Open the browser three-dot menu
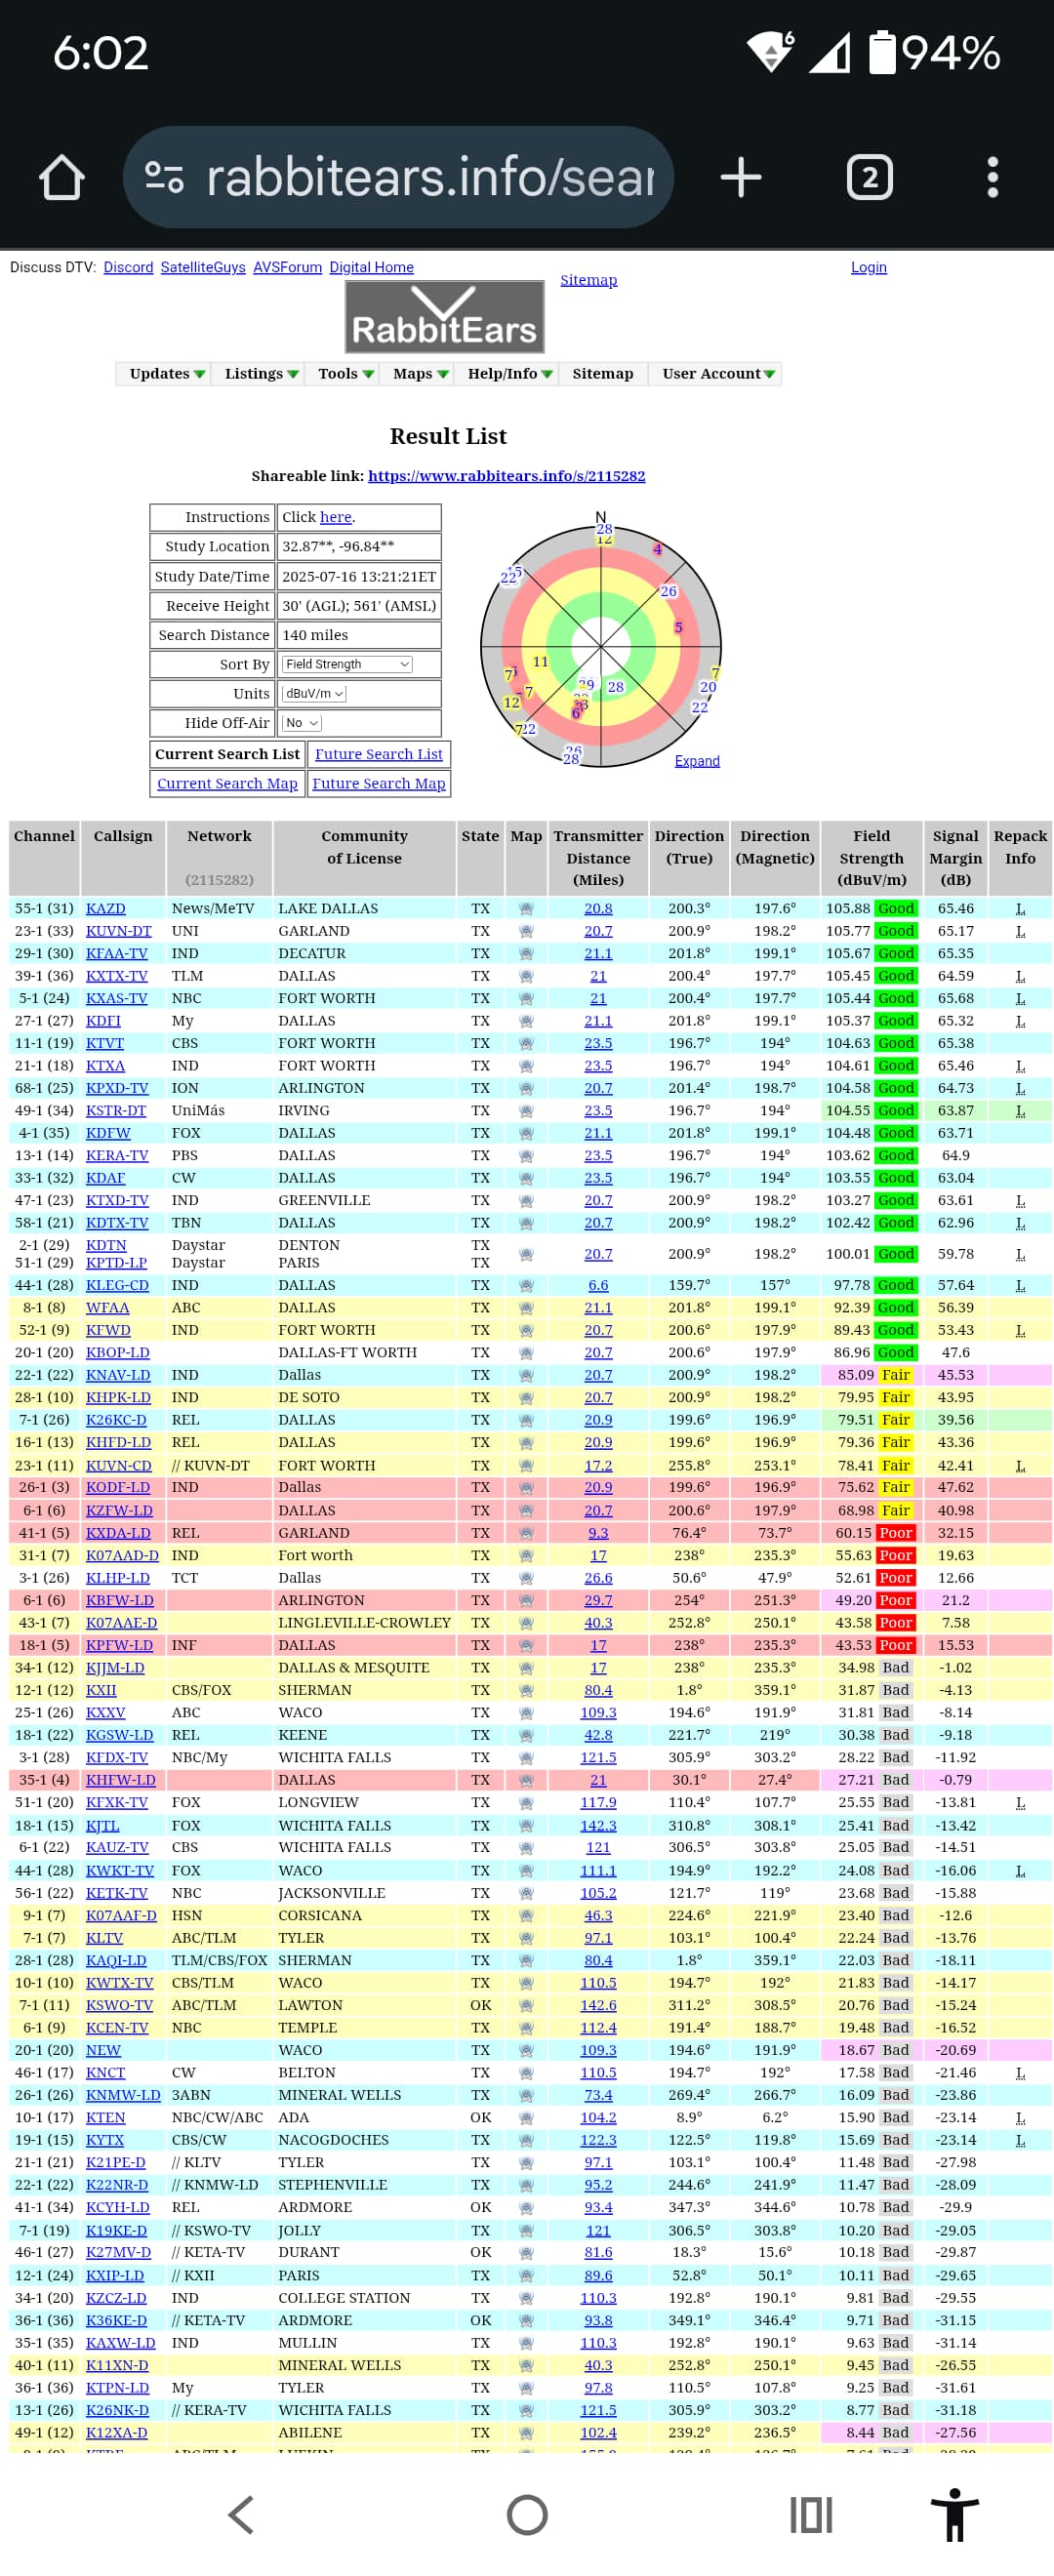The height and width of the screenshot is (2576, 1054). [991, 178]
